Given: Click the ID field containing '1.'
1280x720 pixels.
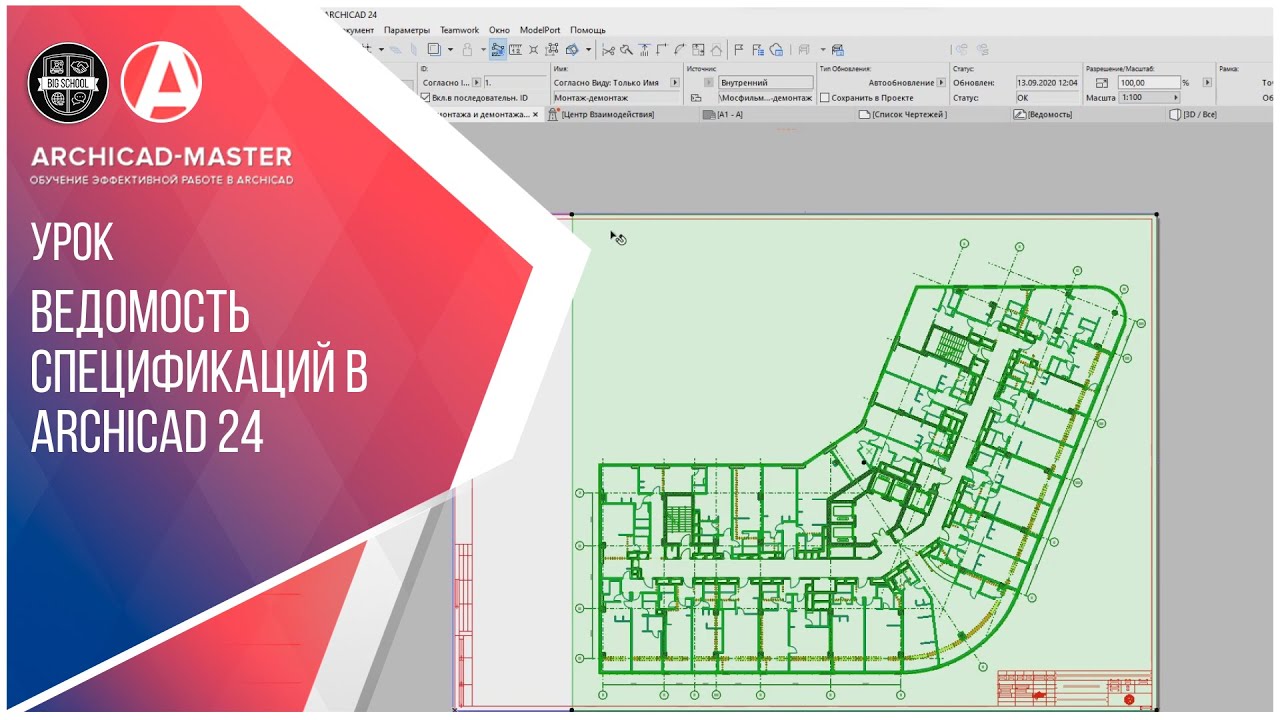Looking at the screenshot, I should point(516,83).
